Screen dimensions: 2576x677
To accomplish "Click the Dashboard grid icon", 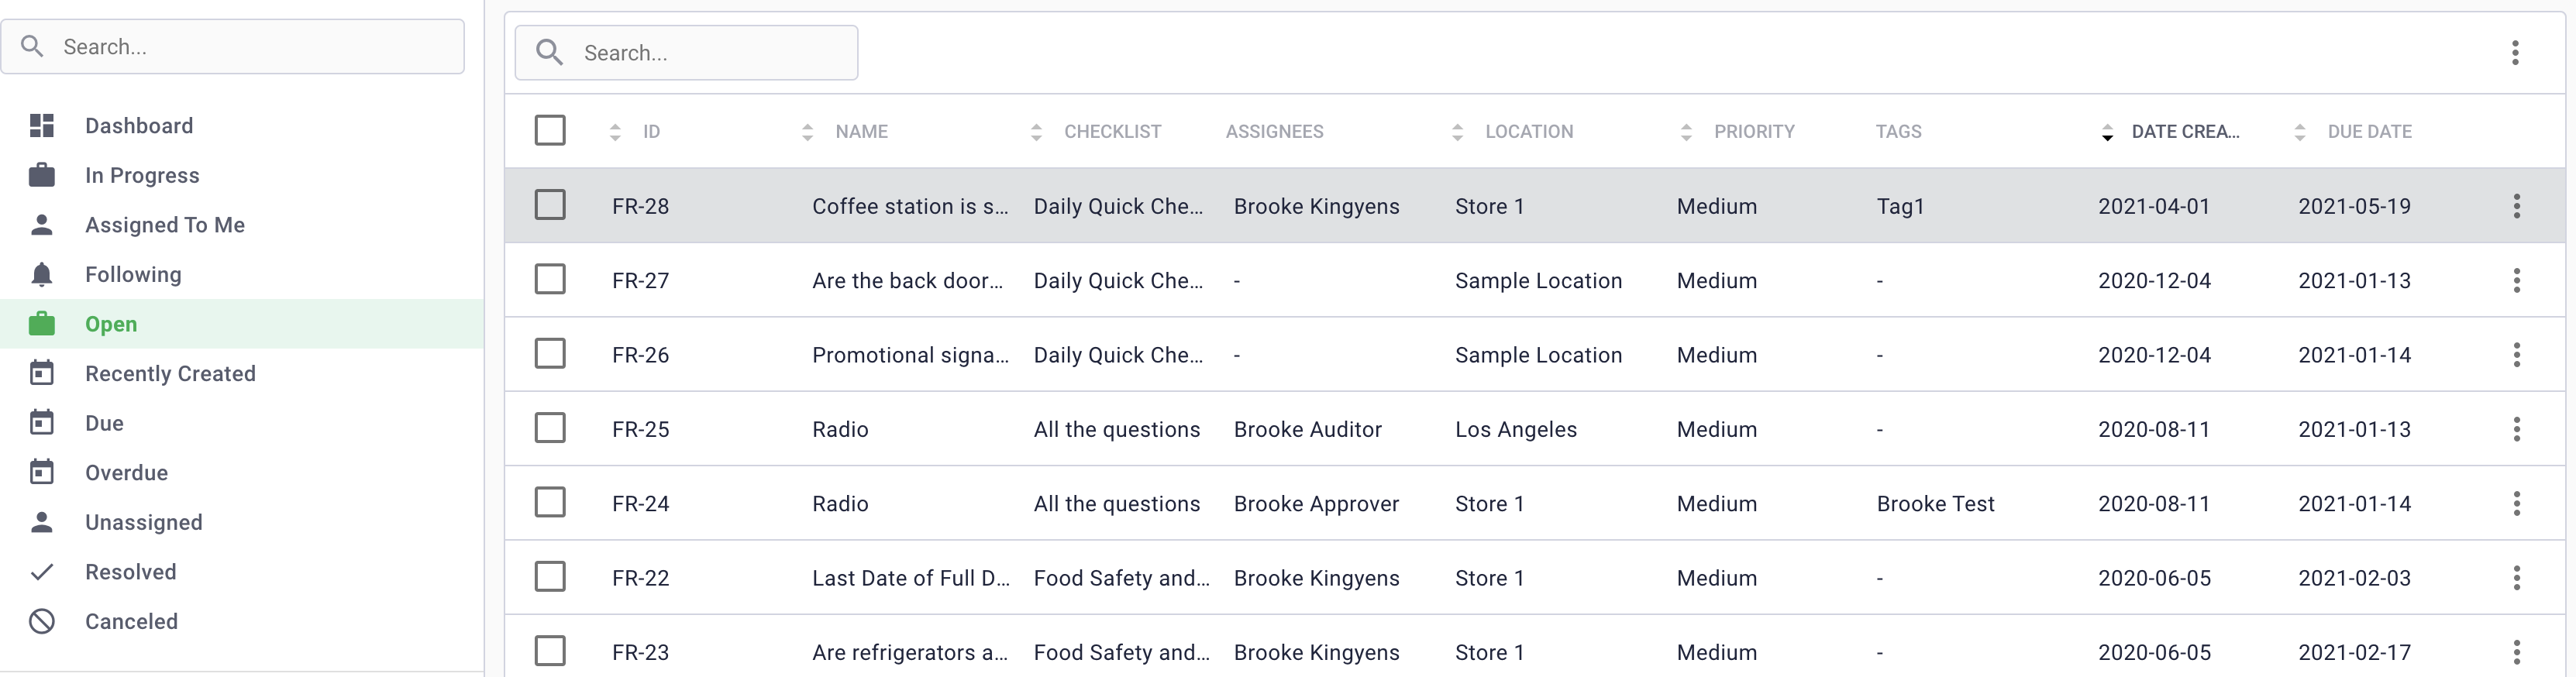I will click(41, 126).
